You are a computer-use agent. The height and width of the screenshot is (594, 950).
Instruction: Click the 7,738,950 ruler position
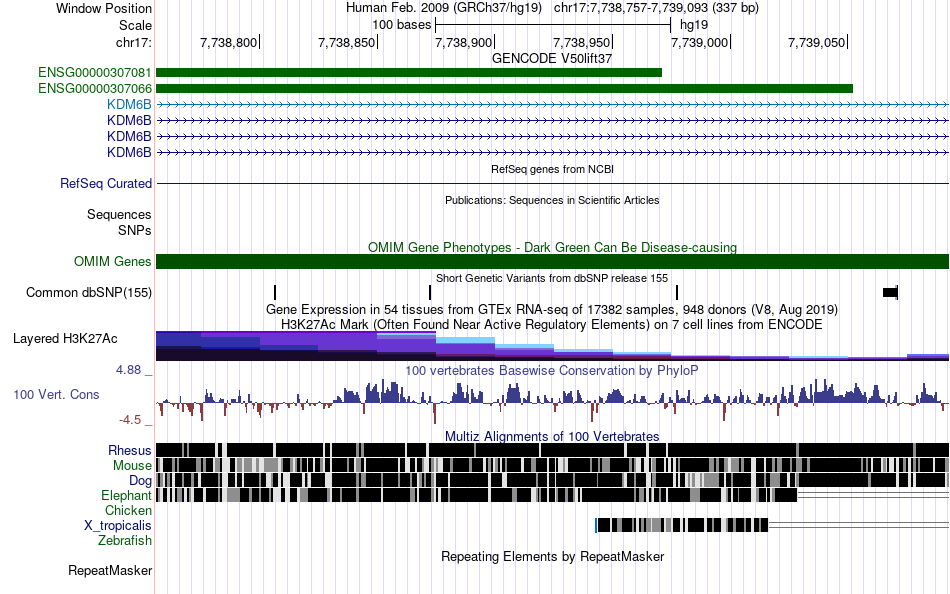coord(581,42)
